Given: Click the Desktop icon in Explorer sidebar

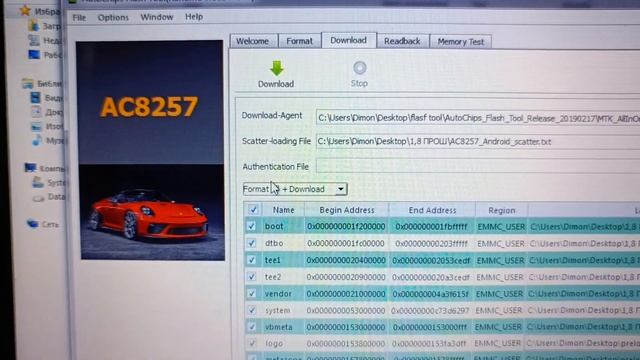Looking at the screenshot, I should pos(34,54).
